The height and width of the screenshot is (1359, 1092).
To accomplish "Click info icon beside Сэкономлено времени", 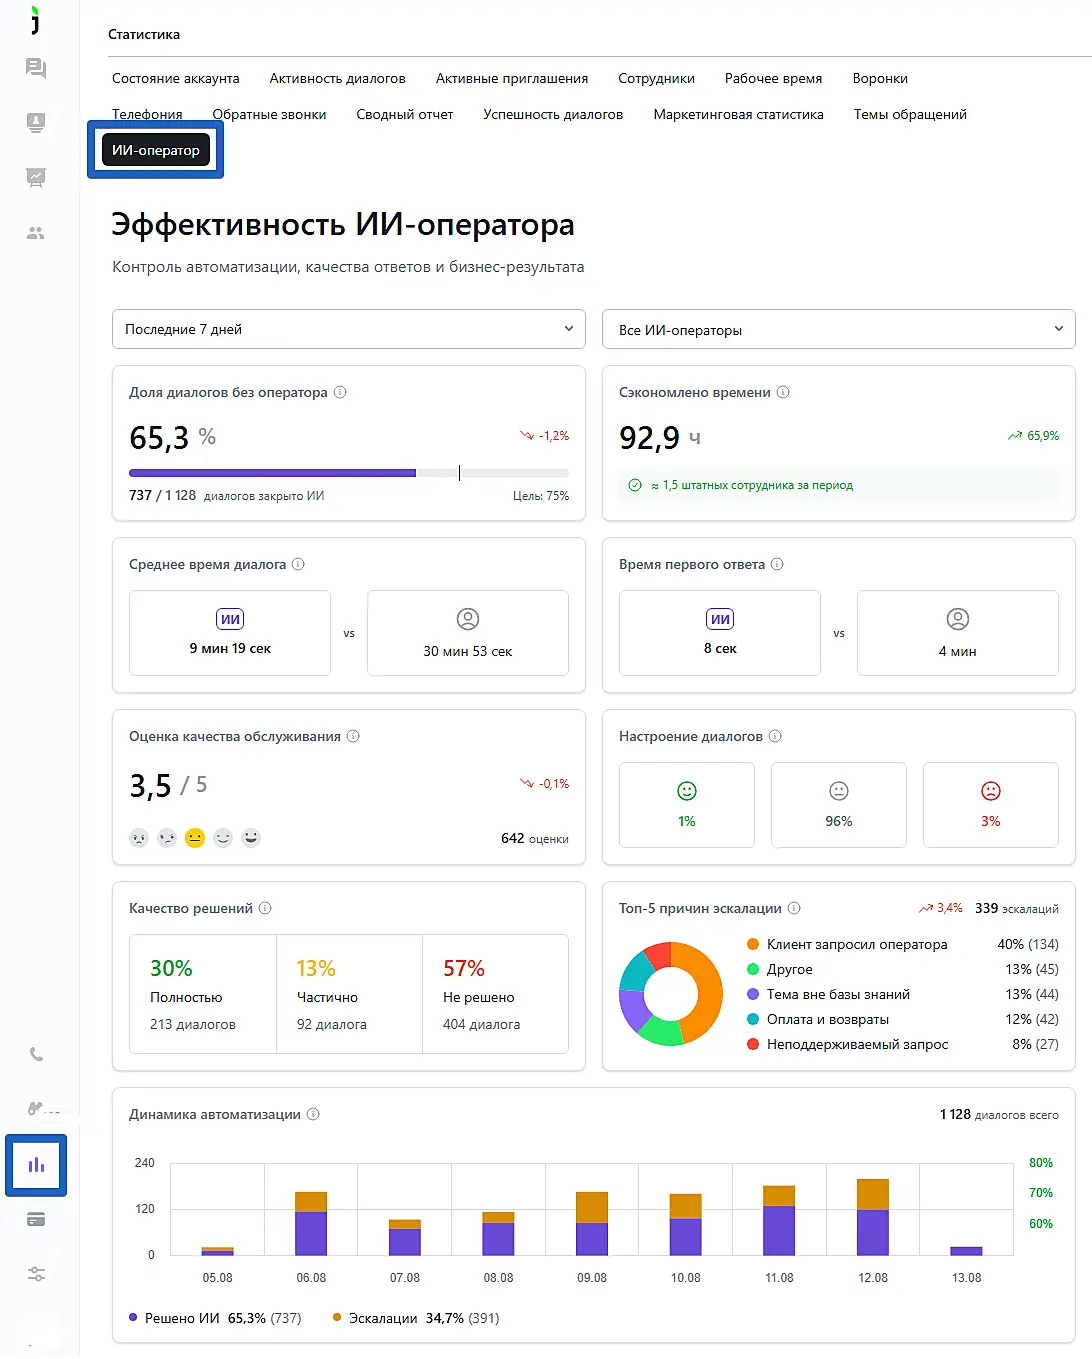I will 783,392.
